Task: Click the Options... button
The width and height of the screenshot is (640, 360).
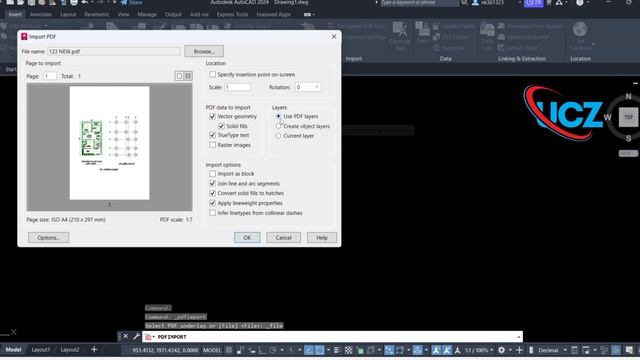Action: click(x=49, y=238)
